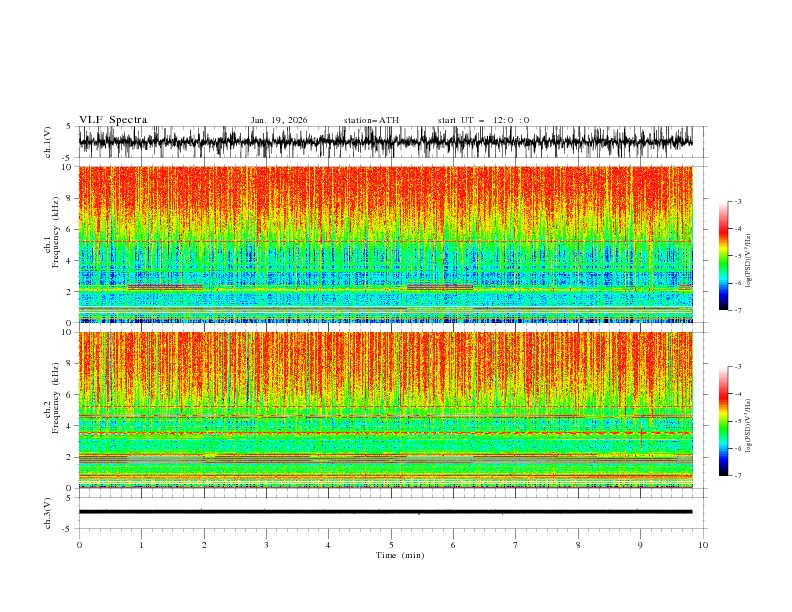Click the ch.2 PSD color bar

pyautogui.click(x=723, y=421)
